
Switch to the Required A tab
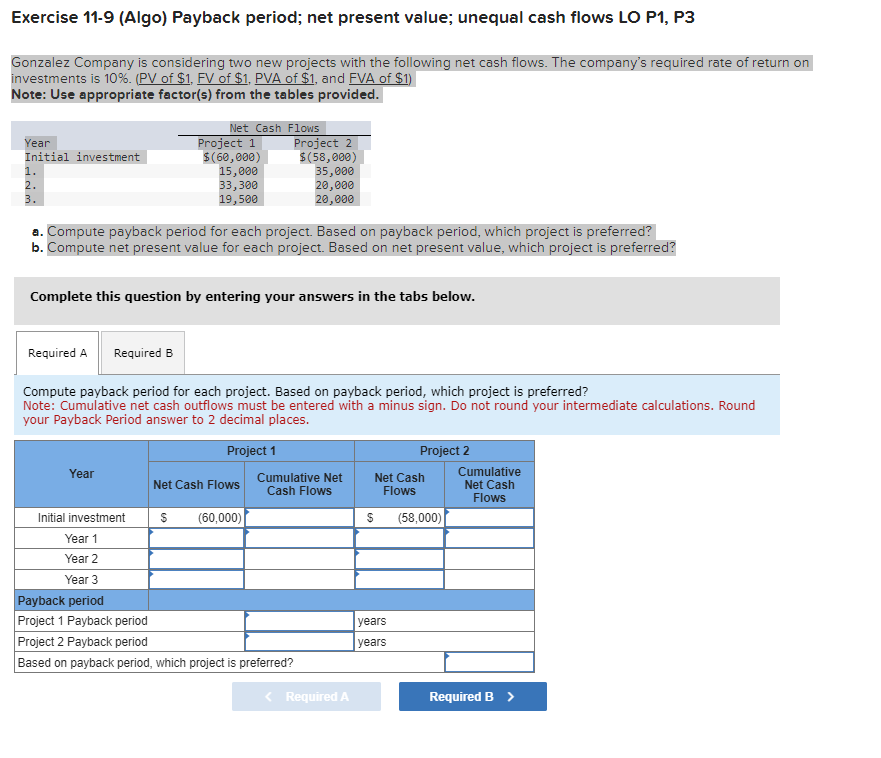[57, 352]
